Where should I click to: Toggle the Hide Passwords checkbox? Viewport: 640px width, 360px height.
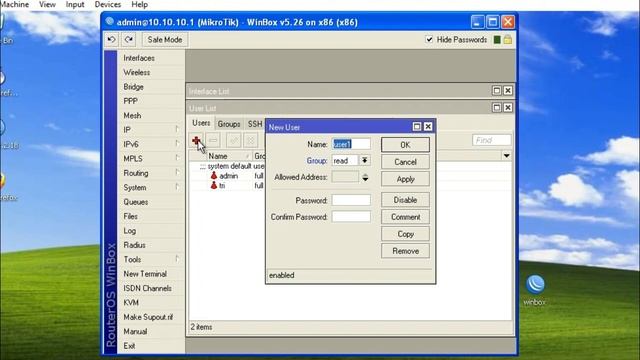(x=429, y=40)
